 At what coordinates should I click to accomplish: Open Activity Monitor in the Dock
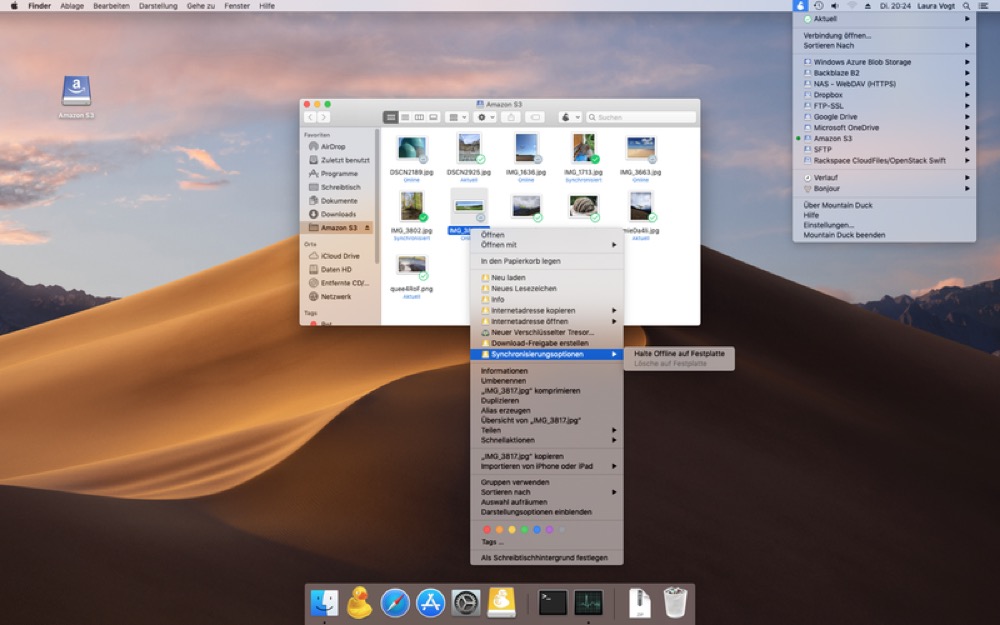pos(588,602)
